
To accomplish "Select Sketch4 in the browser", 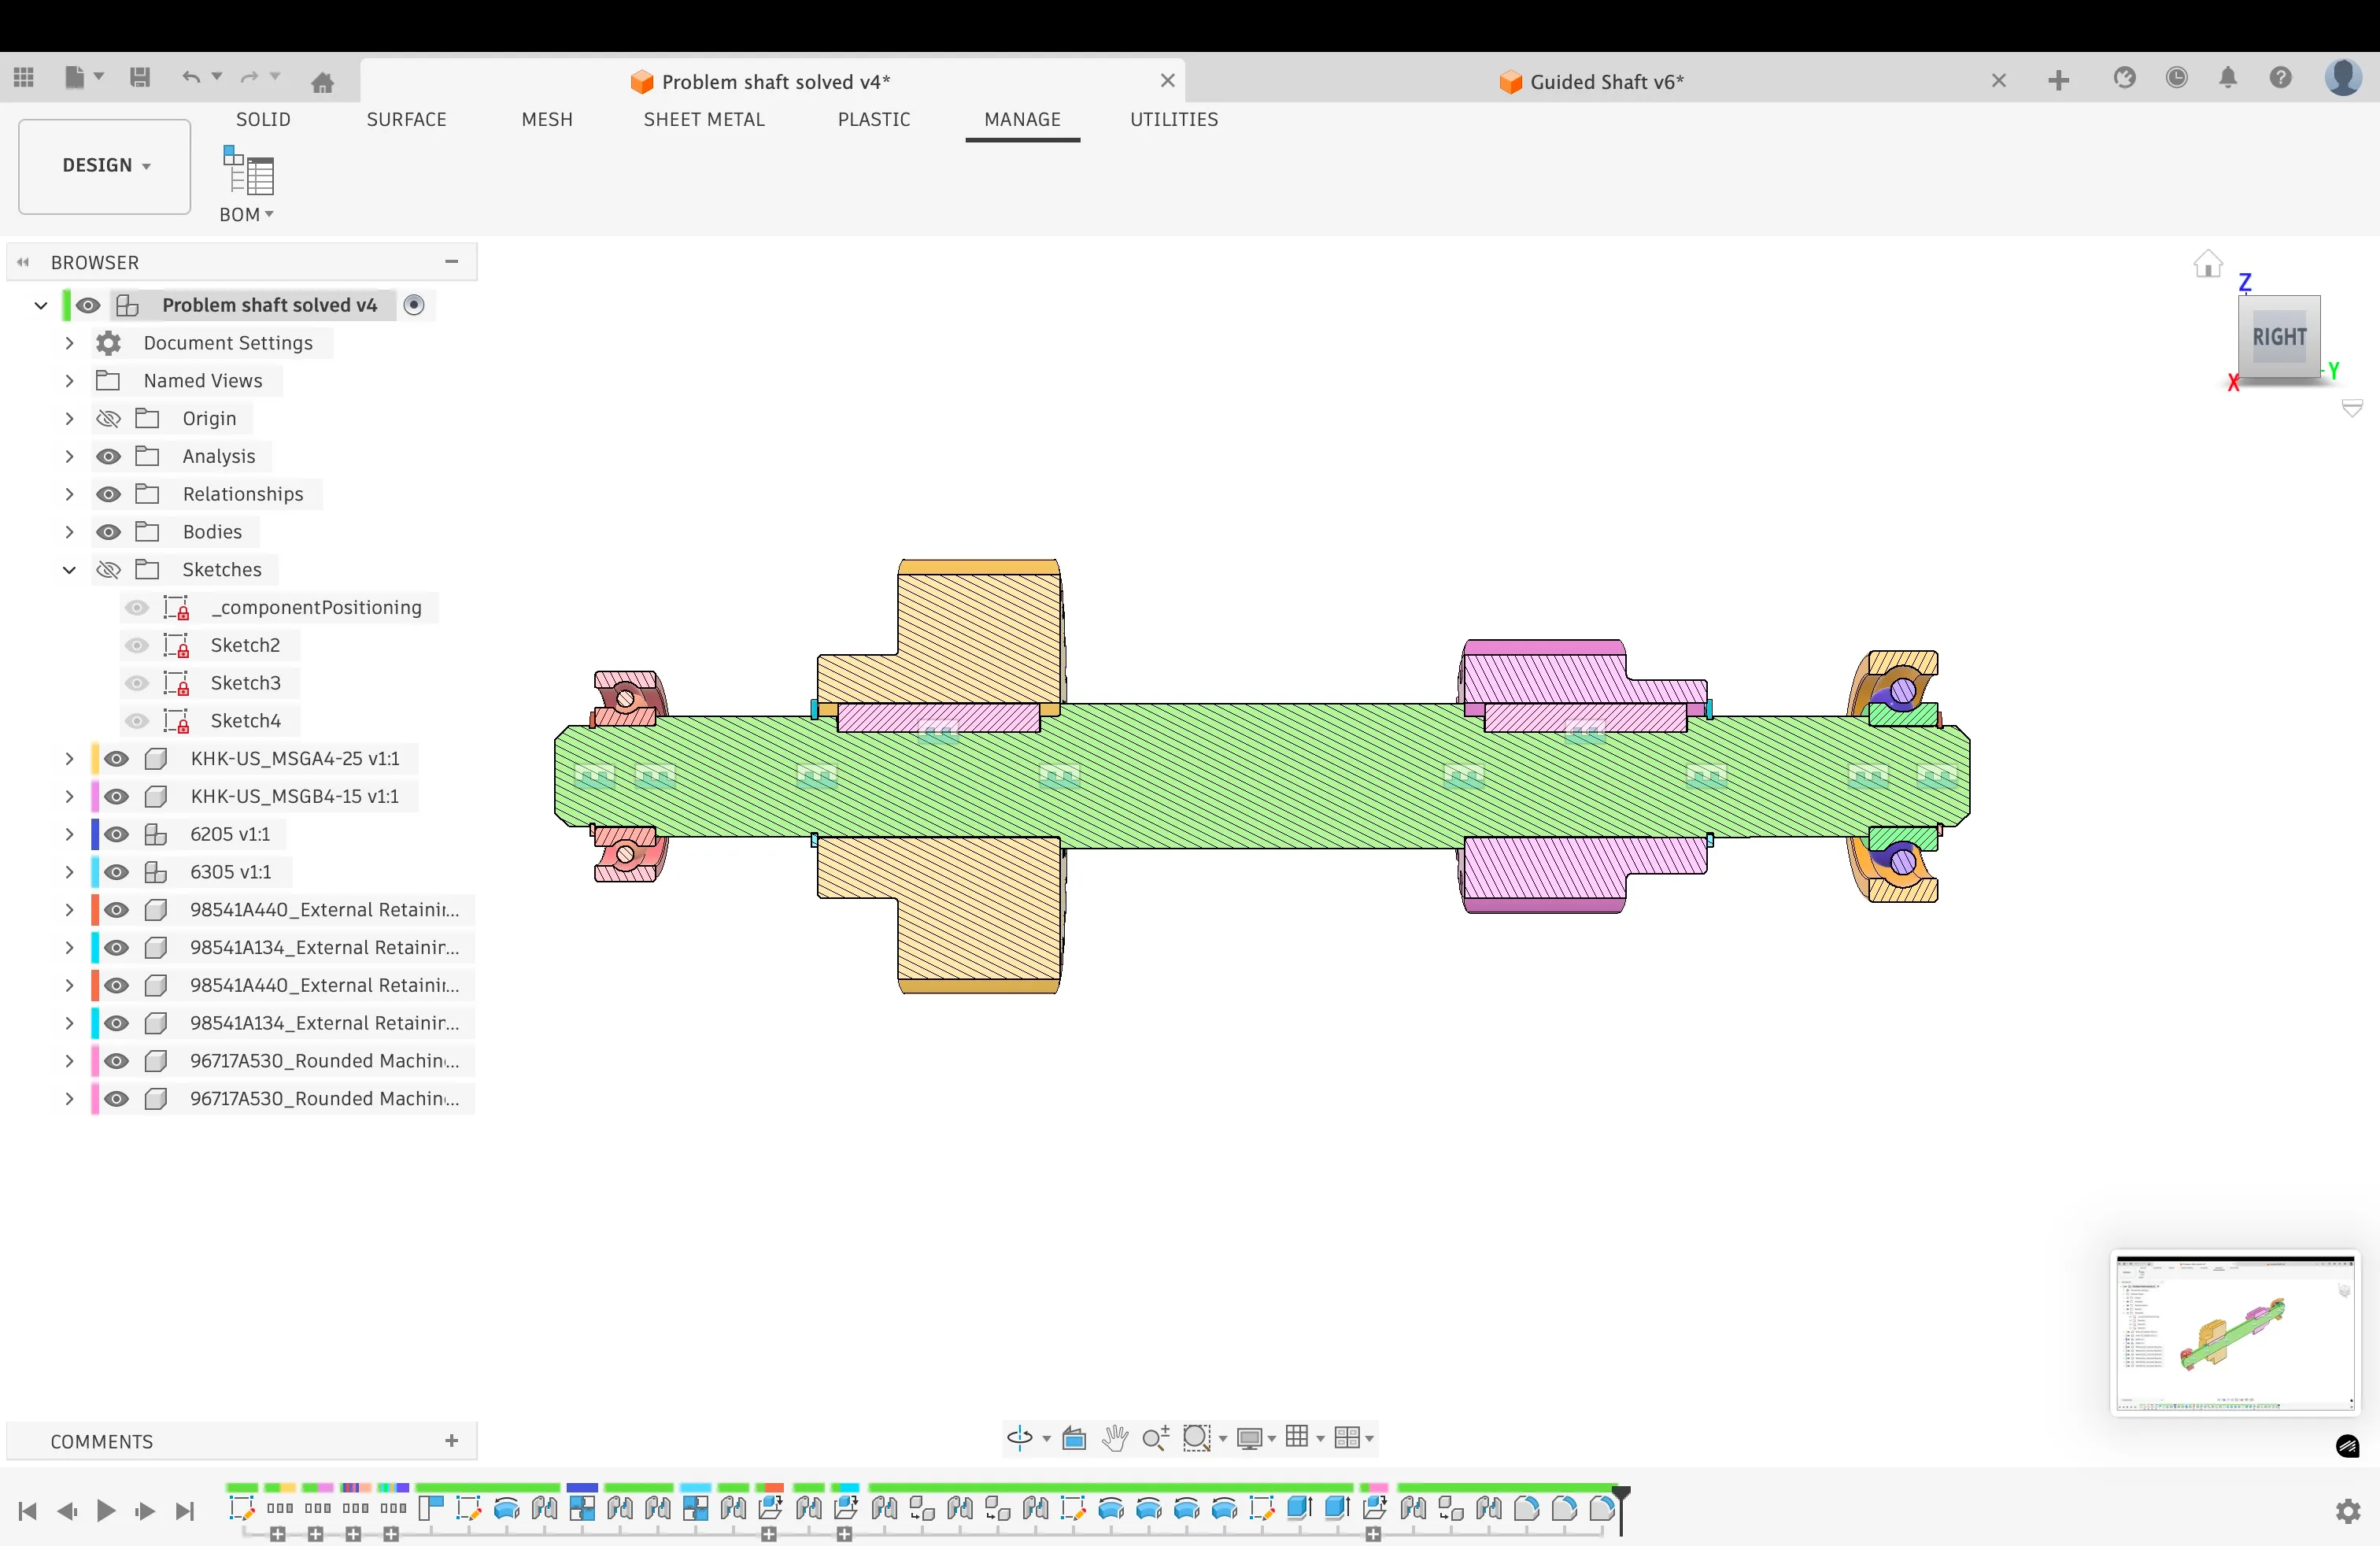I will pos(245,721).
